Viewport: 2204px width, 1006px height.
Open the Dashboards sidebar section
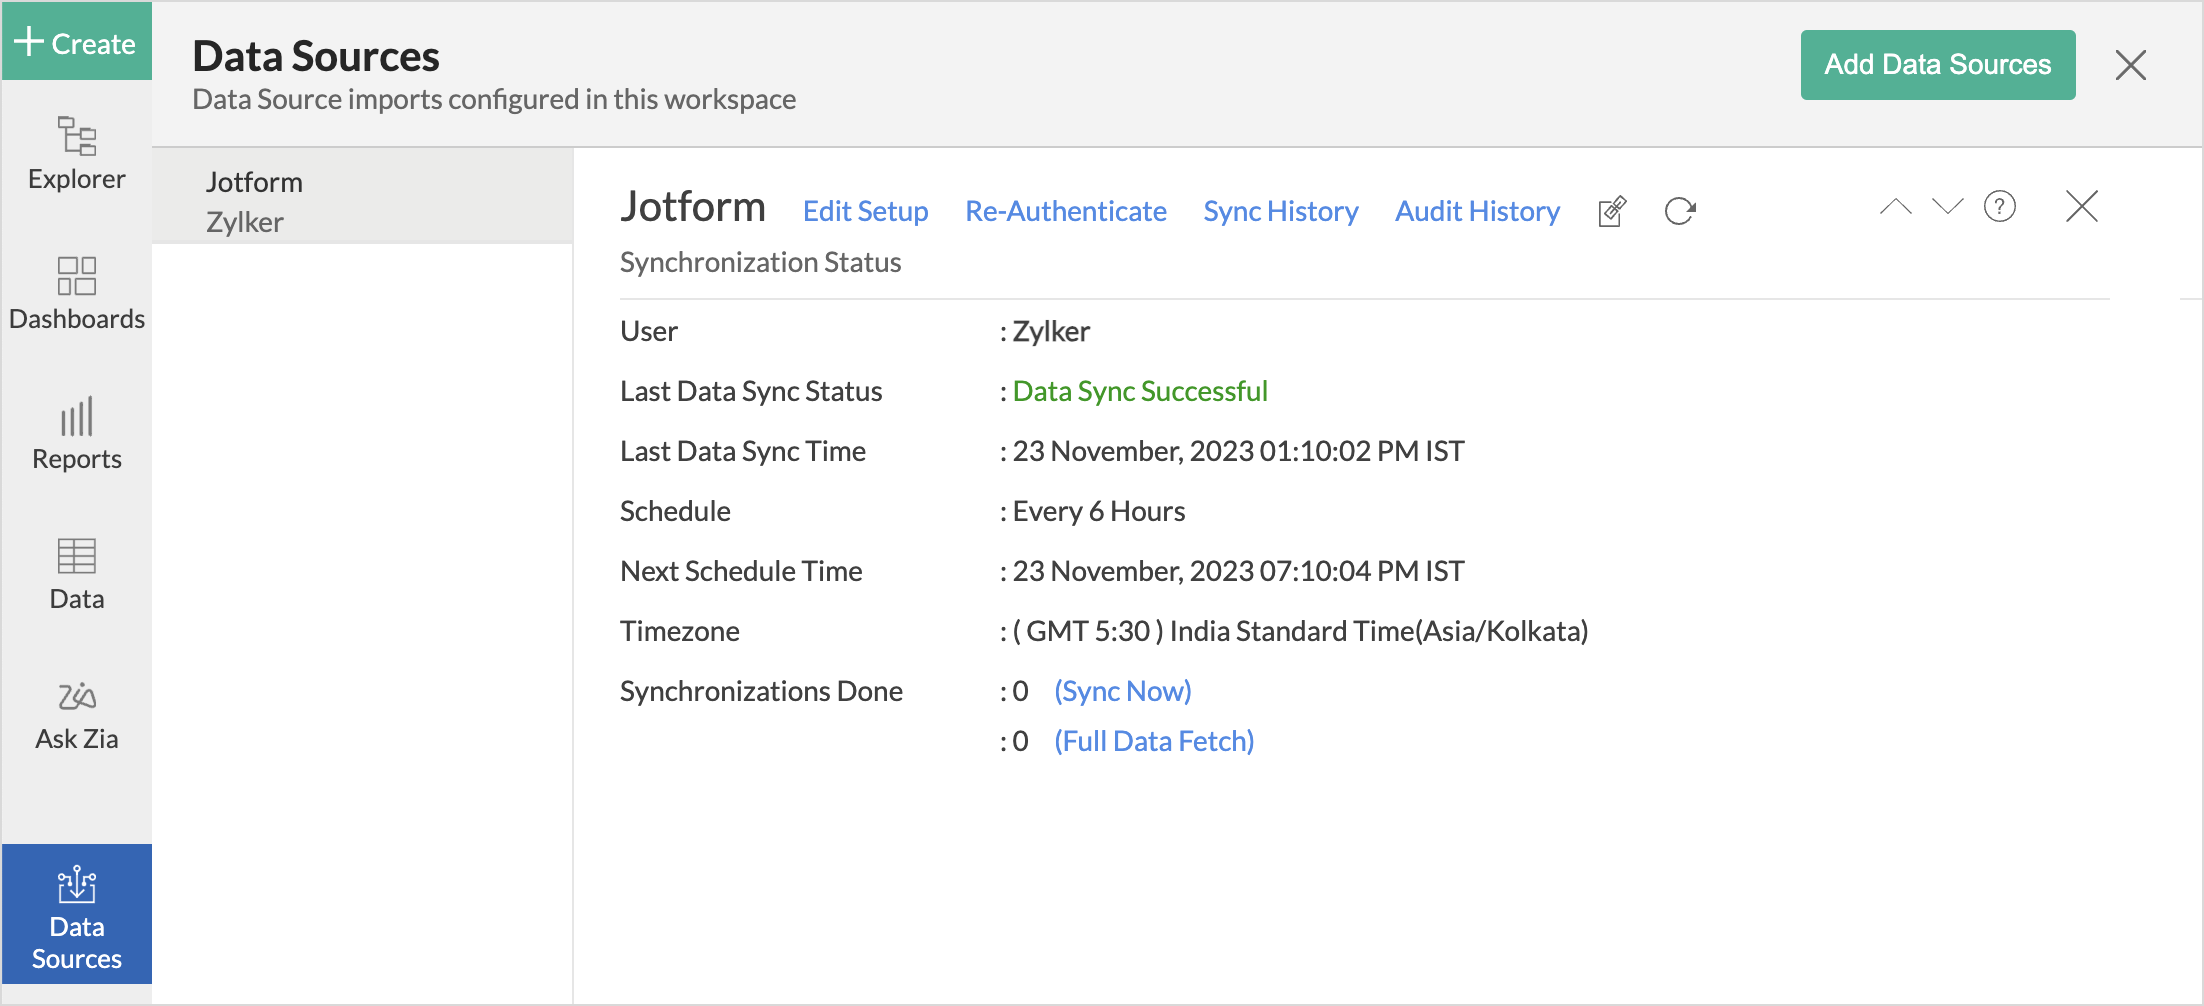[x=77, y=293]
